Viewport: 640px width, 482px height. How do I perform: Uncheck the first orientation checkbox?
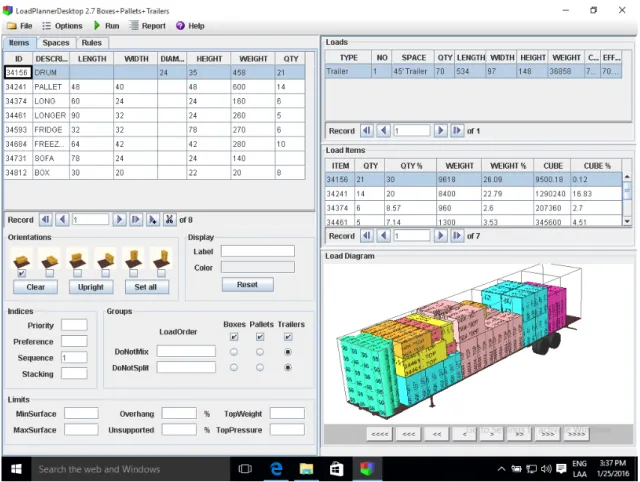tap(22, 273)
